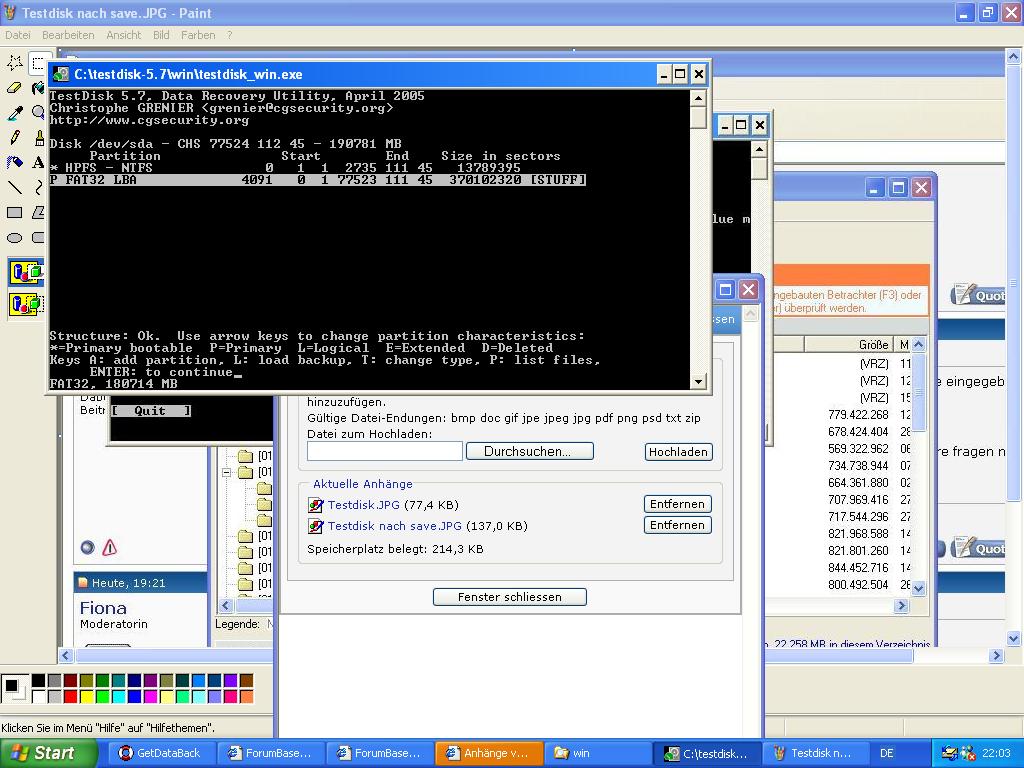Image resolution: width=1024 pixels, height=768 pixels.
Task: Select the Fill With Color bucket tool
Action: point(38,88)
